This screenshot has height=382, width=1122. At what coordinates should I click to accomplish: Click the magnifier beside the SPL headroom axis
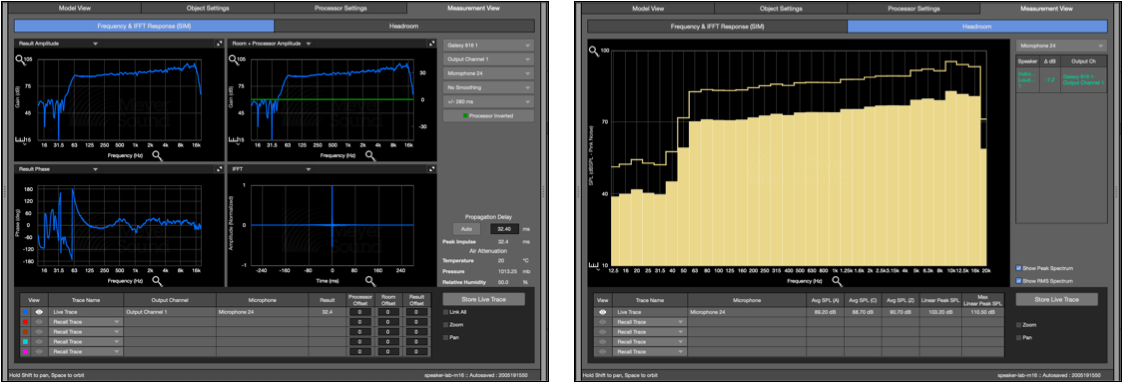coord(593,51)
